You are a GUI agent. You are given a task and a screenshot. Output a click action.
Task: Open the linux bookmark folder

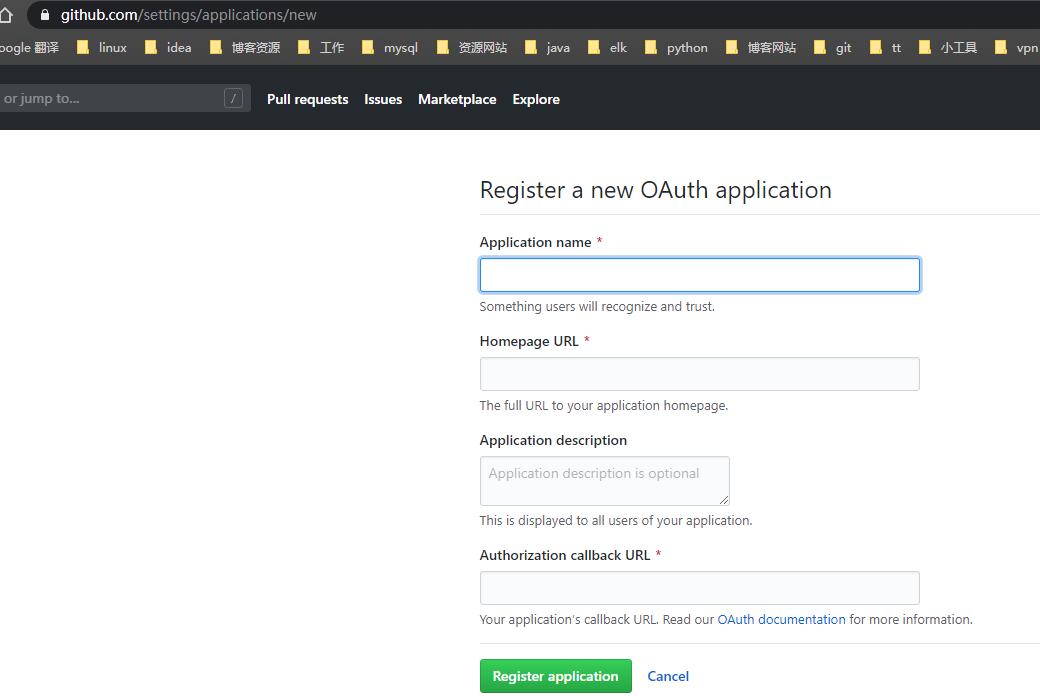[x=103, y=47]
